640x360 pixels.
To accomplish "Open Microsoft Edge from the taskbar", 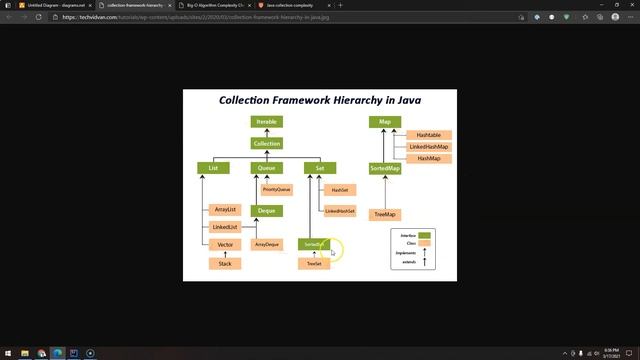I will [x=58, y=353].
